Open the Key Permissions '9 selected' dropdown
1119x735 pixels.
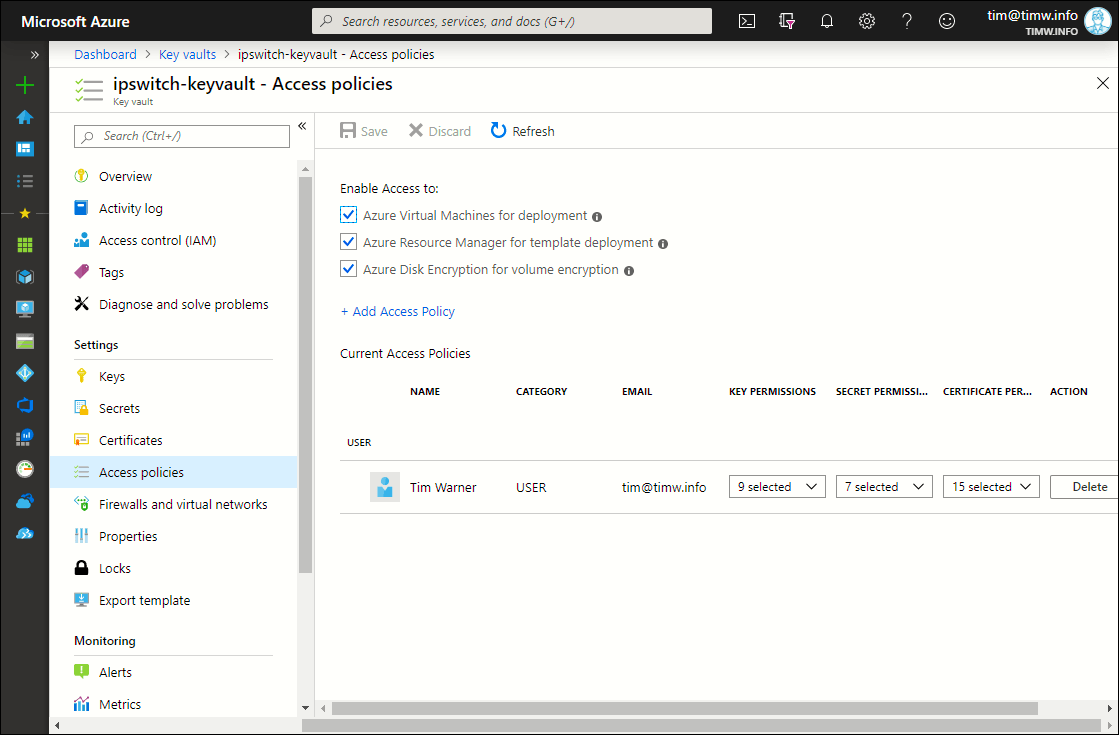(x=777, y=487)
